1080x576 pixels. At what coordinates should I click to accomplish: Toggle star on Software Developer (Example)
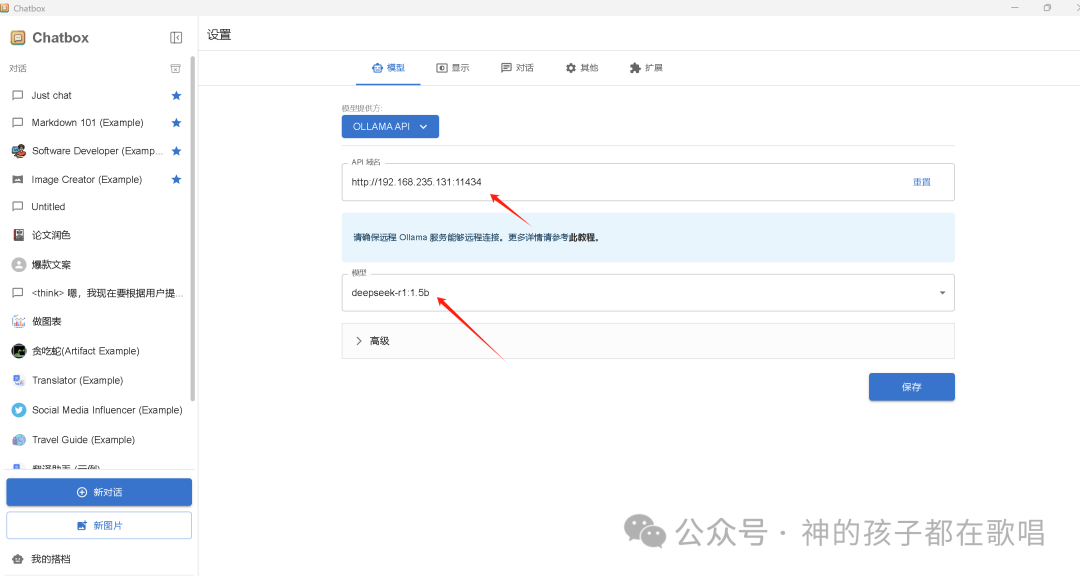click(x=176, y=151)
